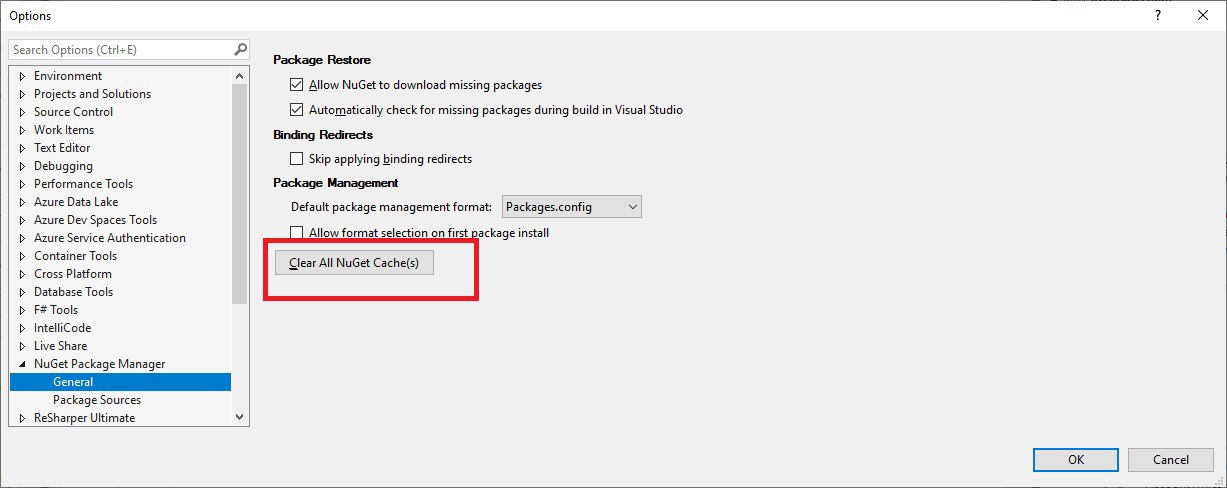1227x488 pixels.
Task: Select Azure Service Authentication entry
Action: [110, 238]
